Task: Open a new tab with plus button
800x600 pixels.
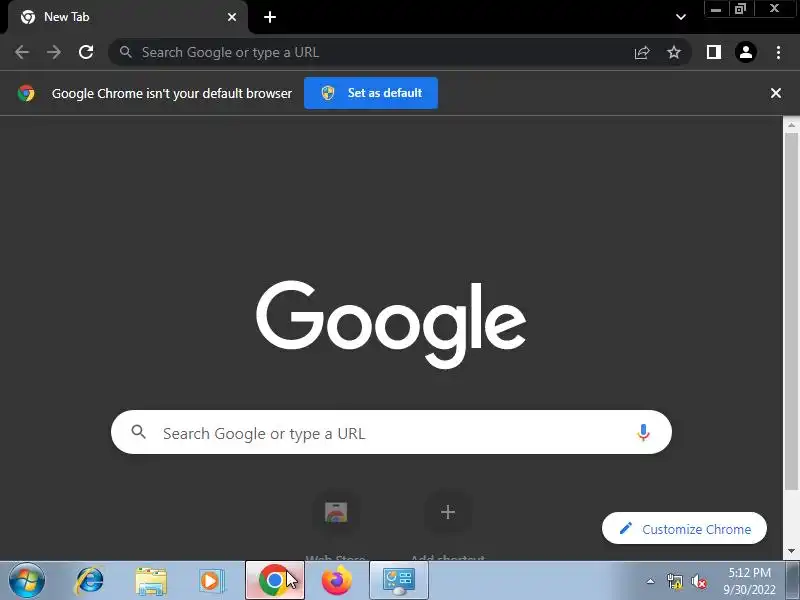Action: (270, 17)
